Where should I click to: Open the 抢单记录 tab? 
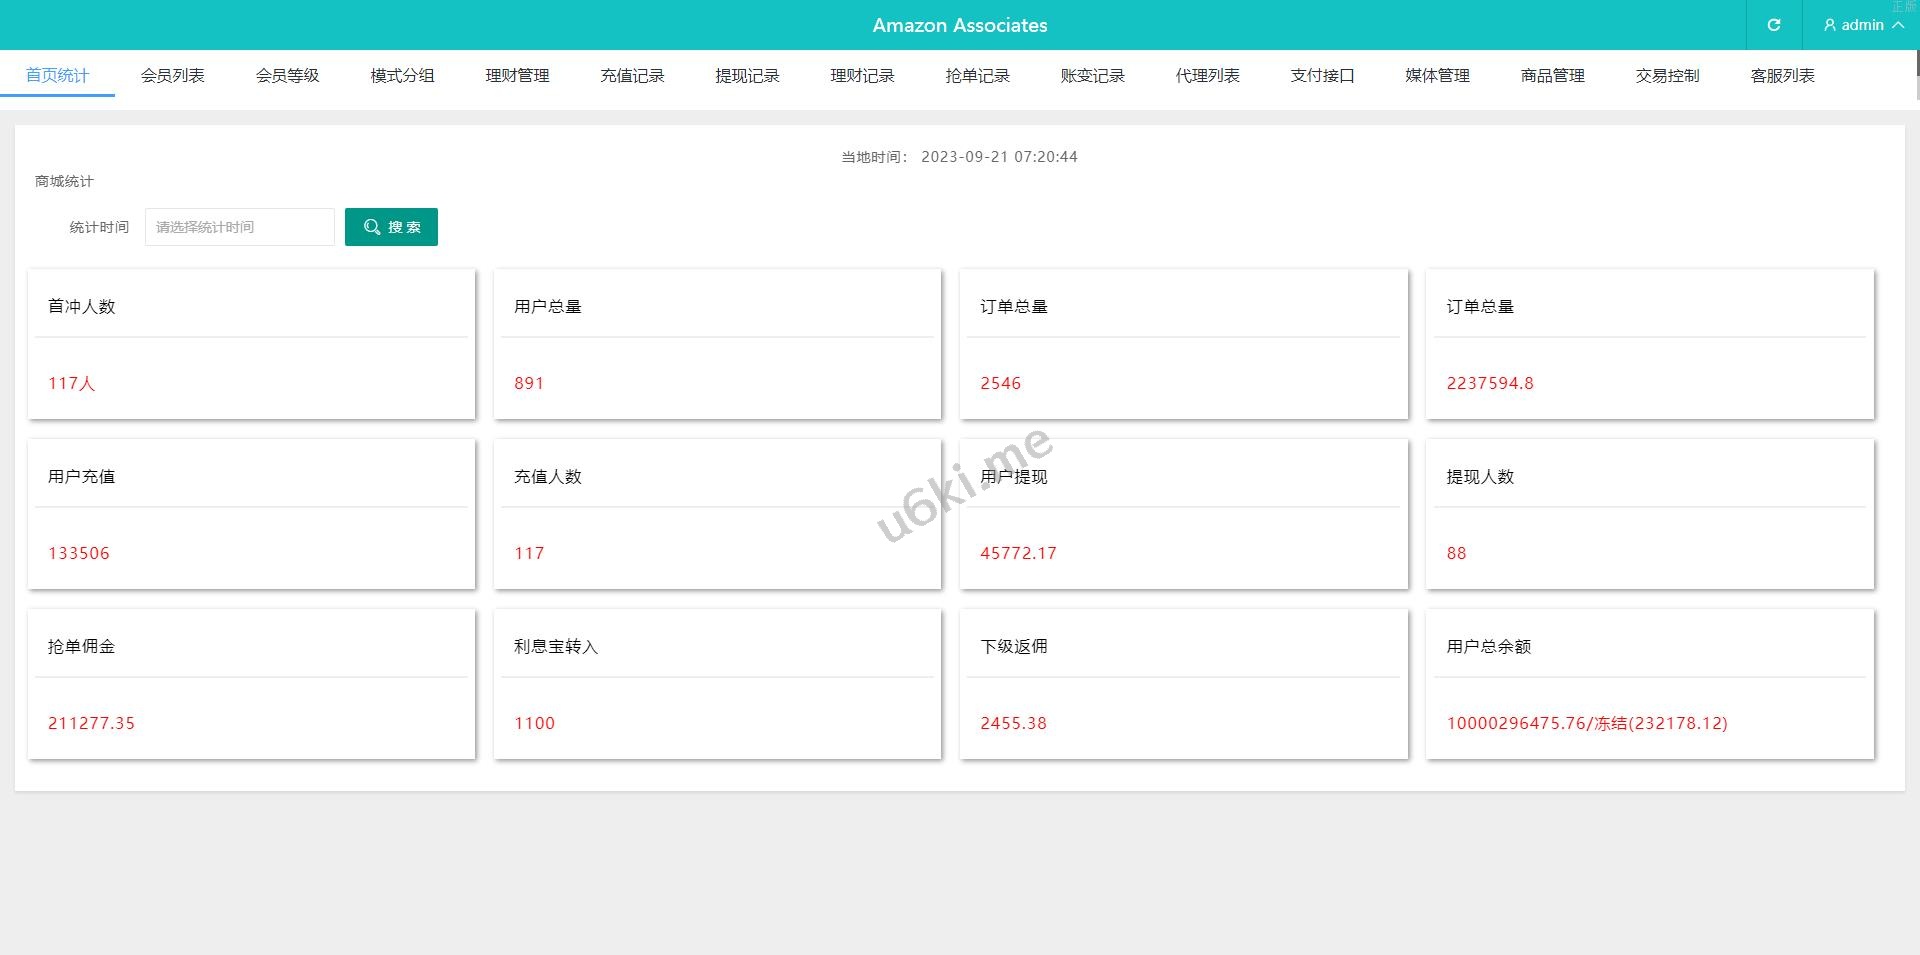tap(977, 76)
